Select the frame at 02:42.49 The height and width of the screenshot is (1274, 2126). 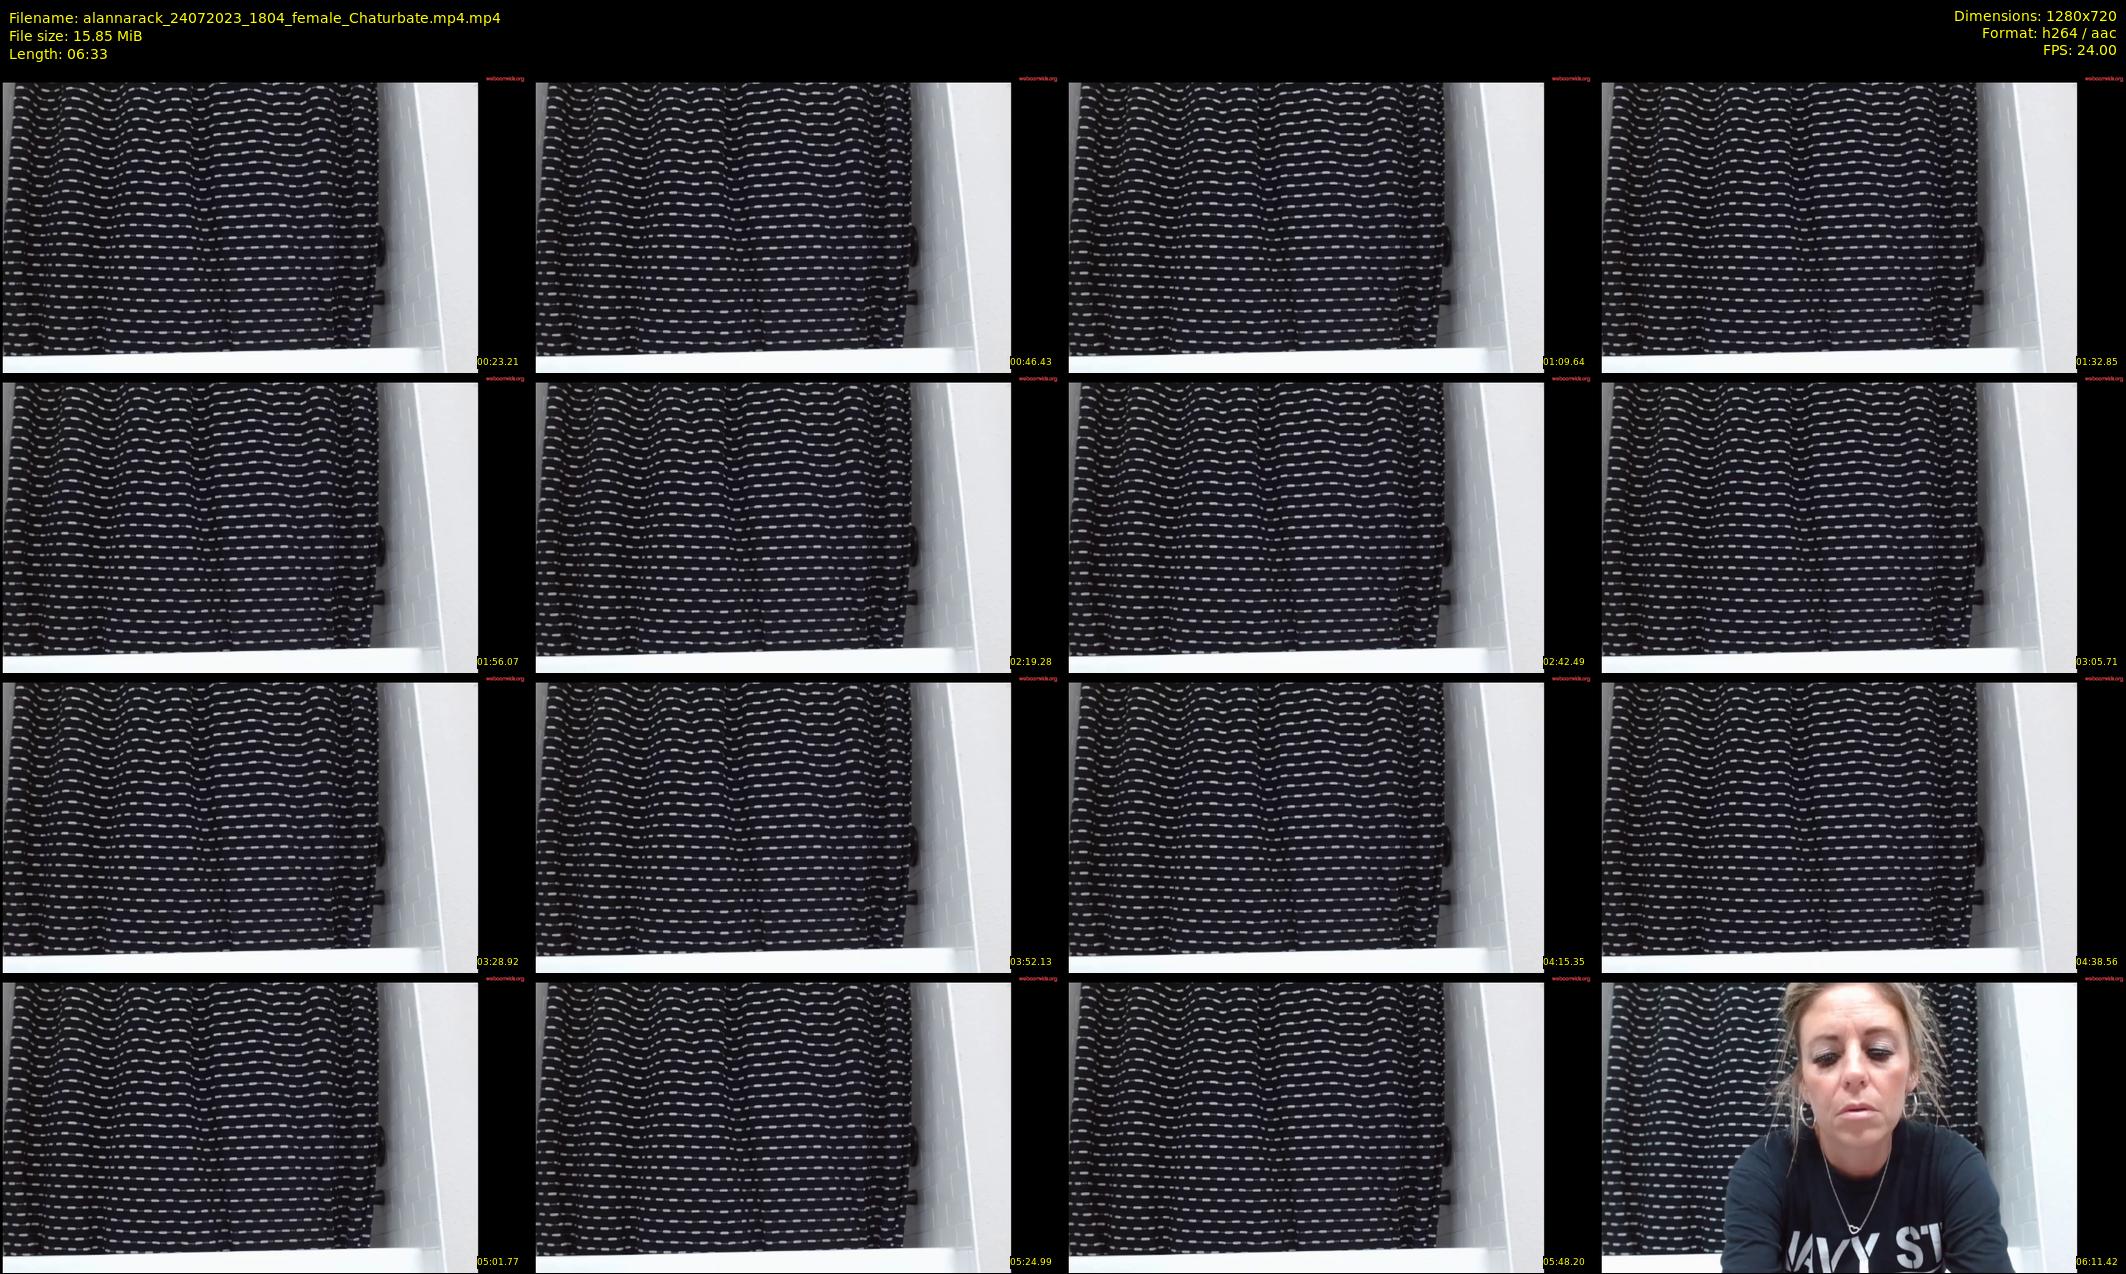click(1328, 527)
